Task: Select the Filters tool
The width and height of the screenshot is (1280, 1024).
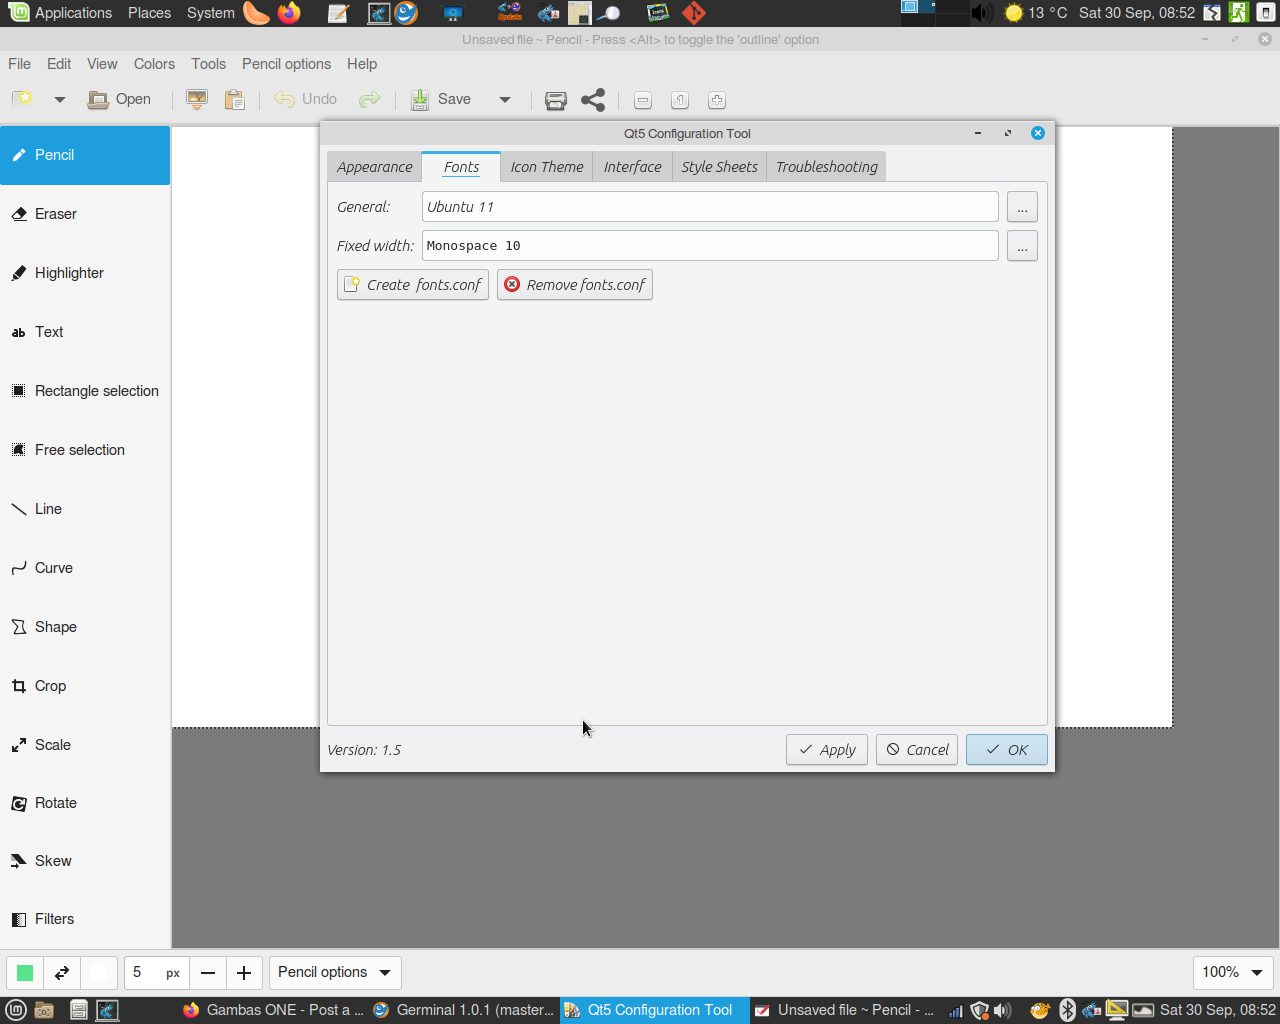Action: (x=54, y=919)
